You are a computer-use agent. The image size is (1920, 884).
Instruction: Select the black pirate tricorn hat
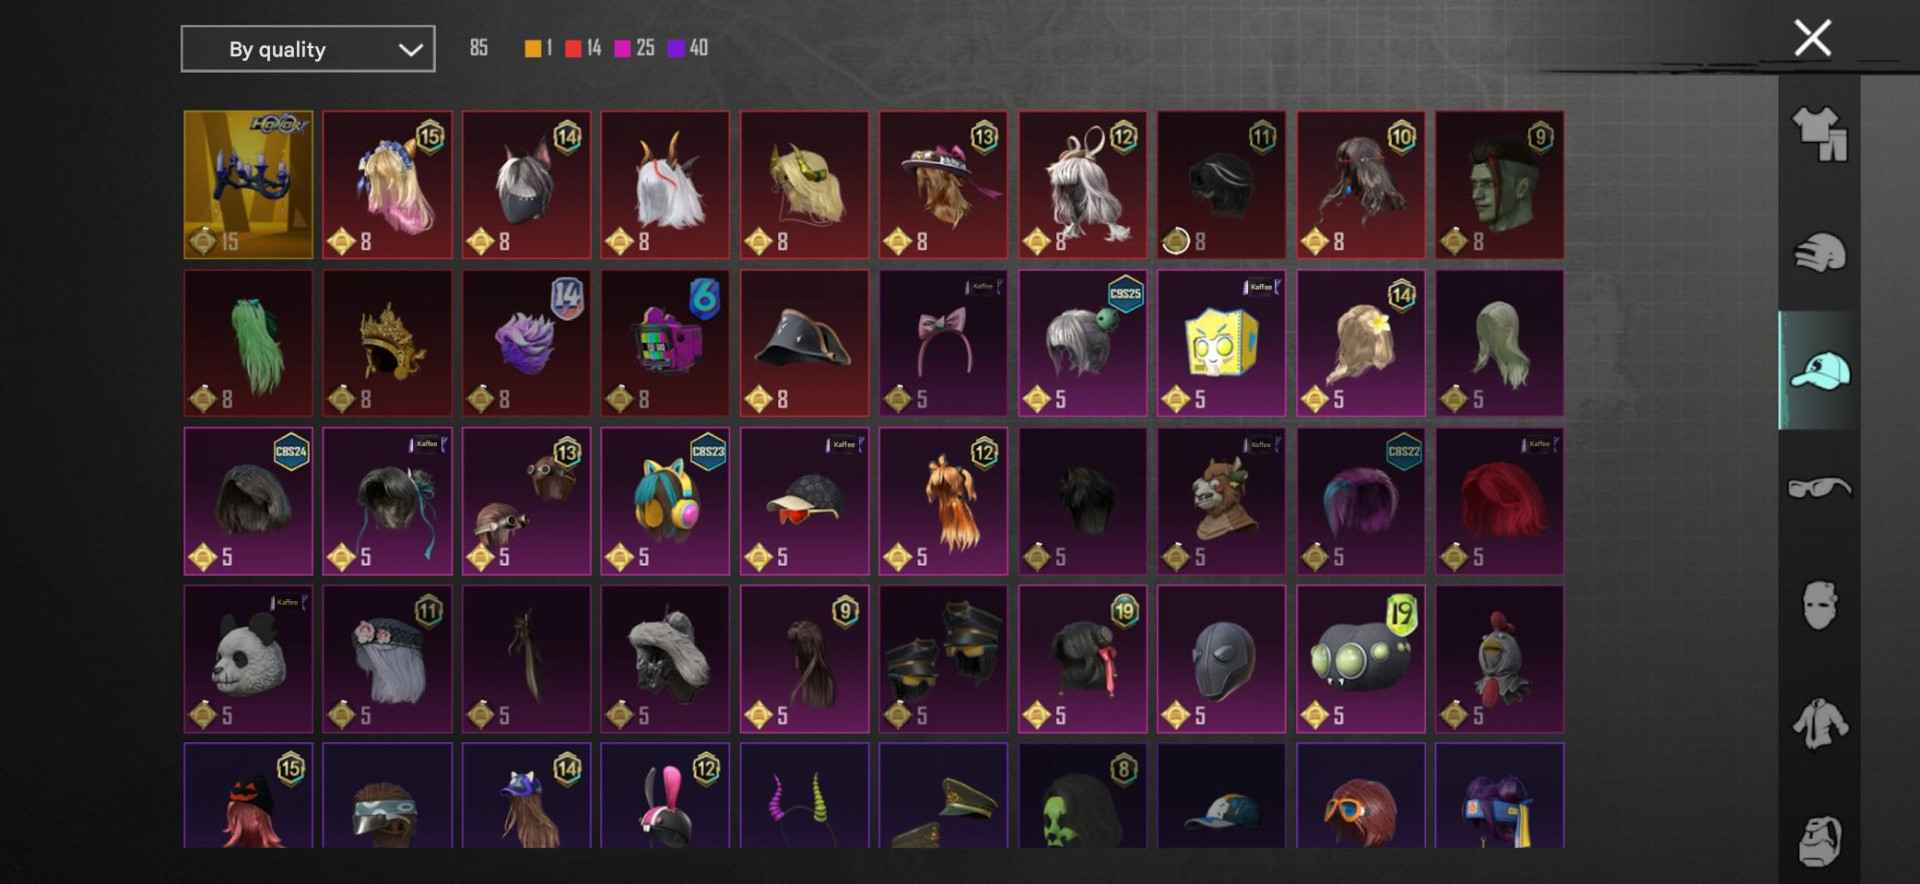click(804, 343)
